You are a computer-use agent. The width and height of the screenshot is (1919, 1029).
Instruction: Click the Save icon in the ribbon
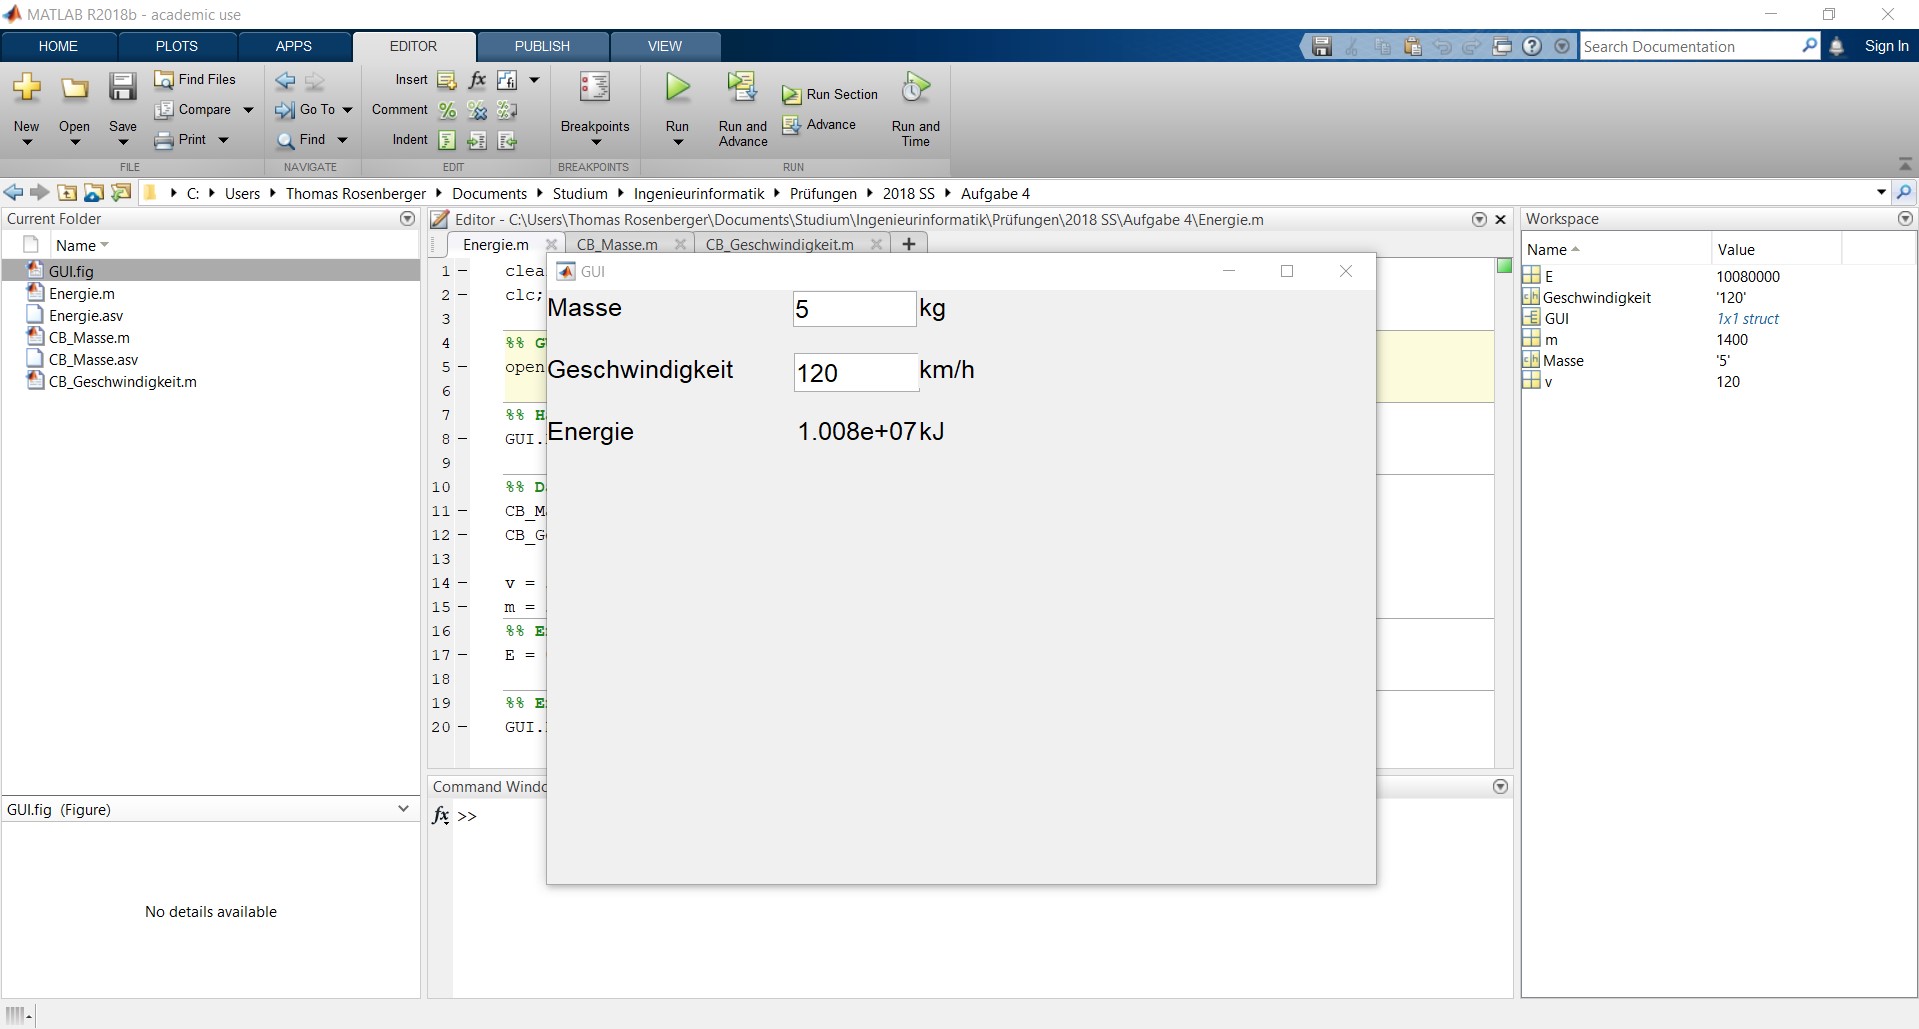pyautogui.click(x=122, y=89)
